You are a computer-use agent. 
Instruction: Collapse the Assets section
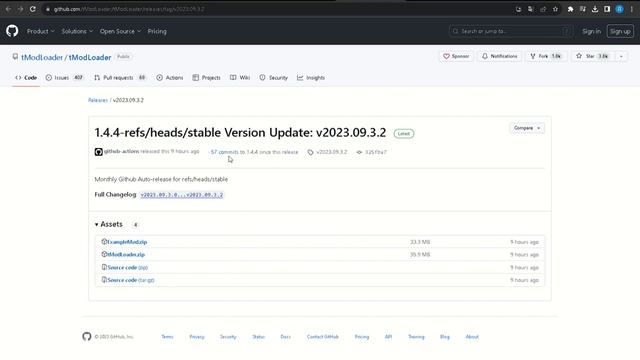pos(109,224)
